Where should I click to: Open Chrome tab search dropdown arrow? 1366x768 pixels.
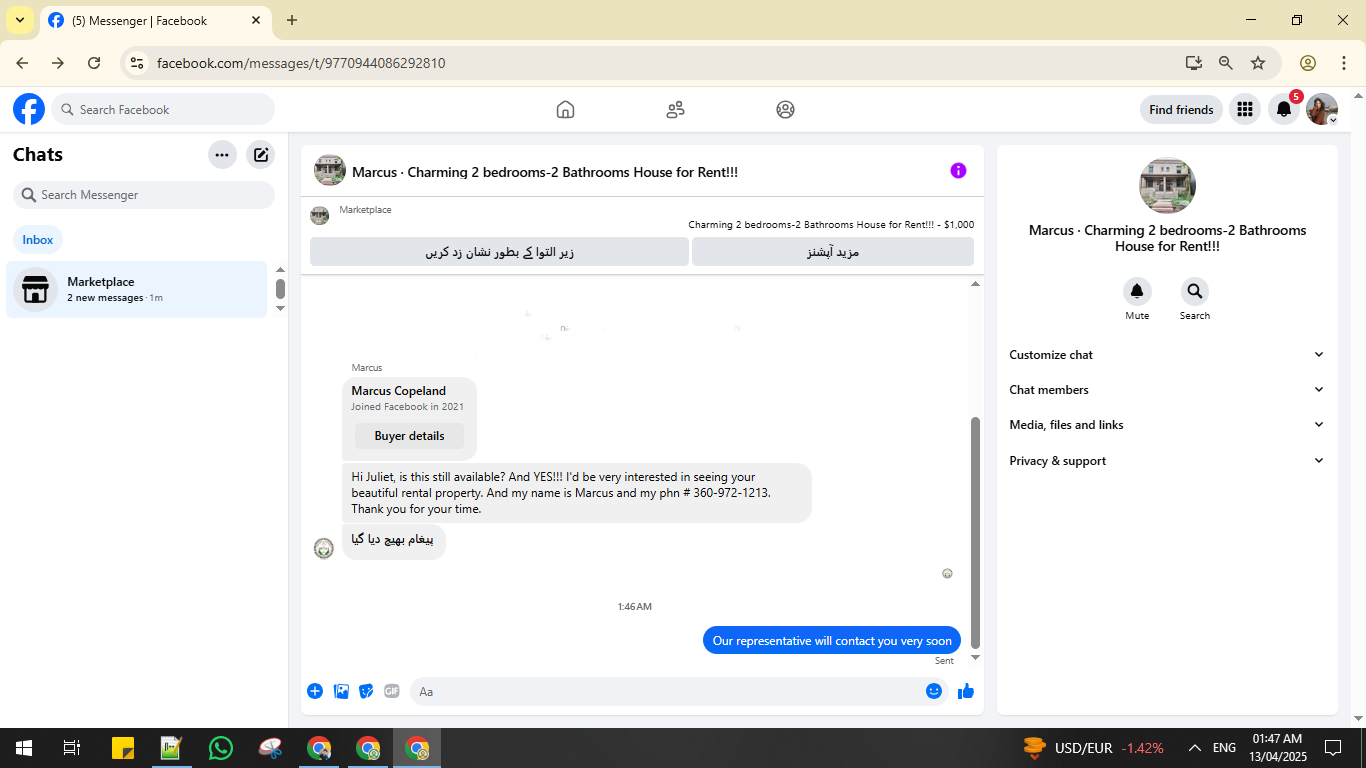pos(20,20)
